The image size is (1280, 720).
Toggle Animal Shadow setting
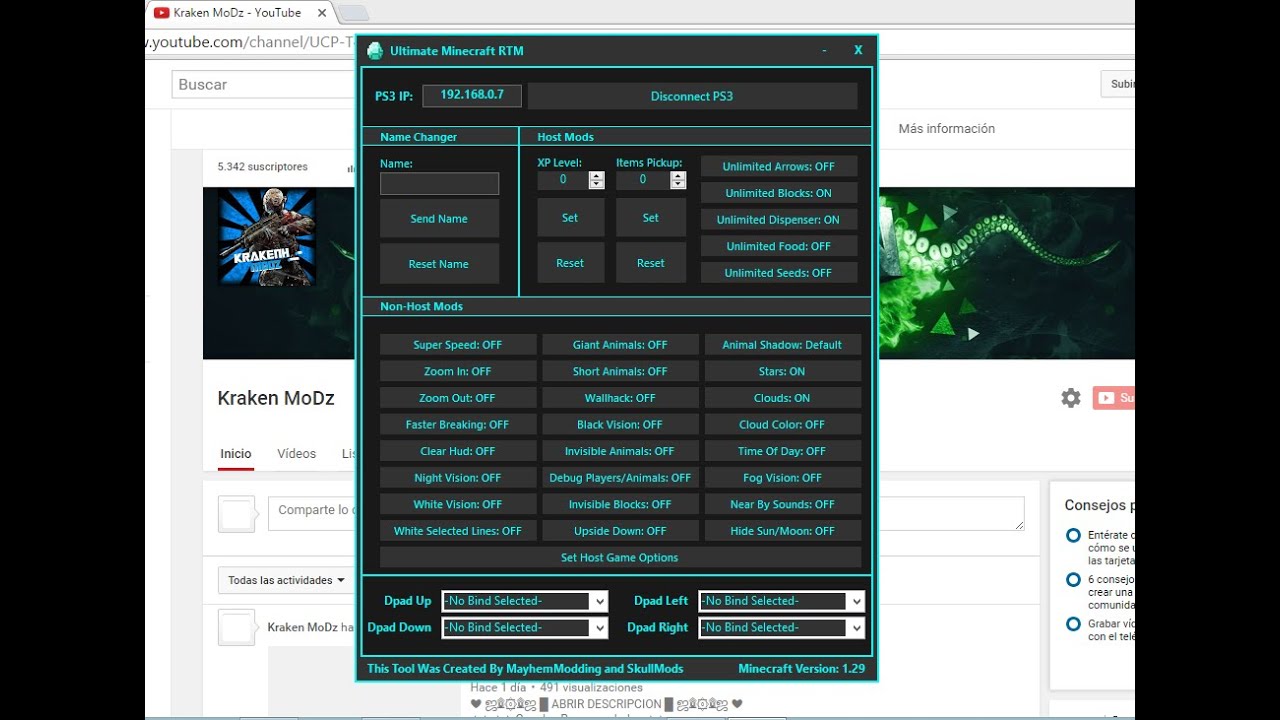coord(782,345)
